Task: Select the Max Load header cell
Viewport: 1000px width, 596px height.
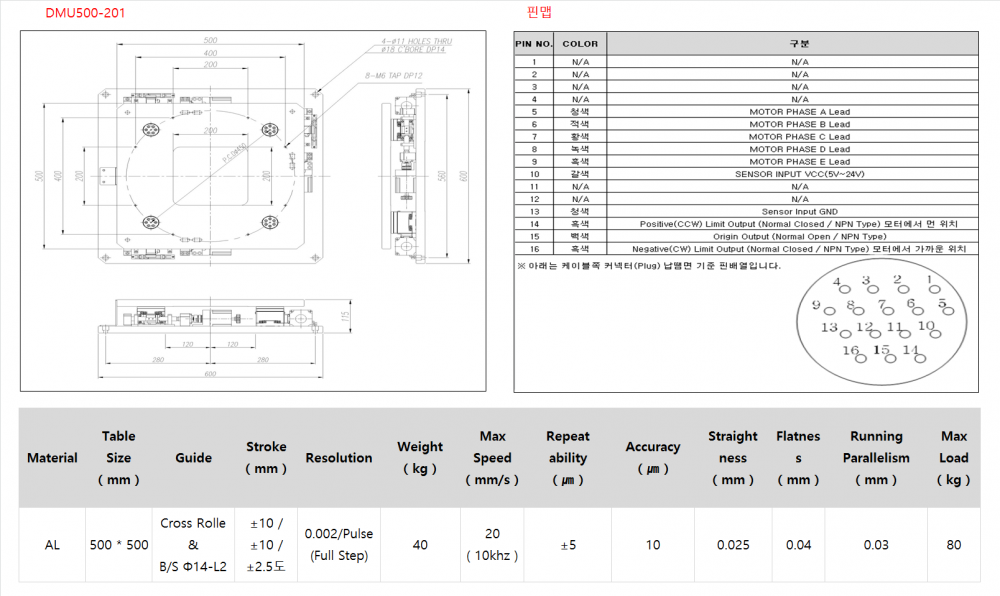Action: tap(953, 458)
